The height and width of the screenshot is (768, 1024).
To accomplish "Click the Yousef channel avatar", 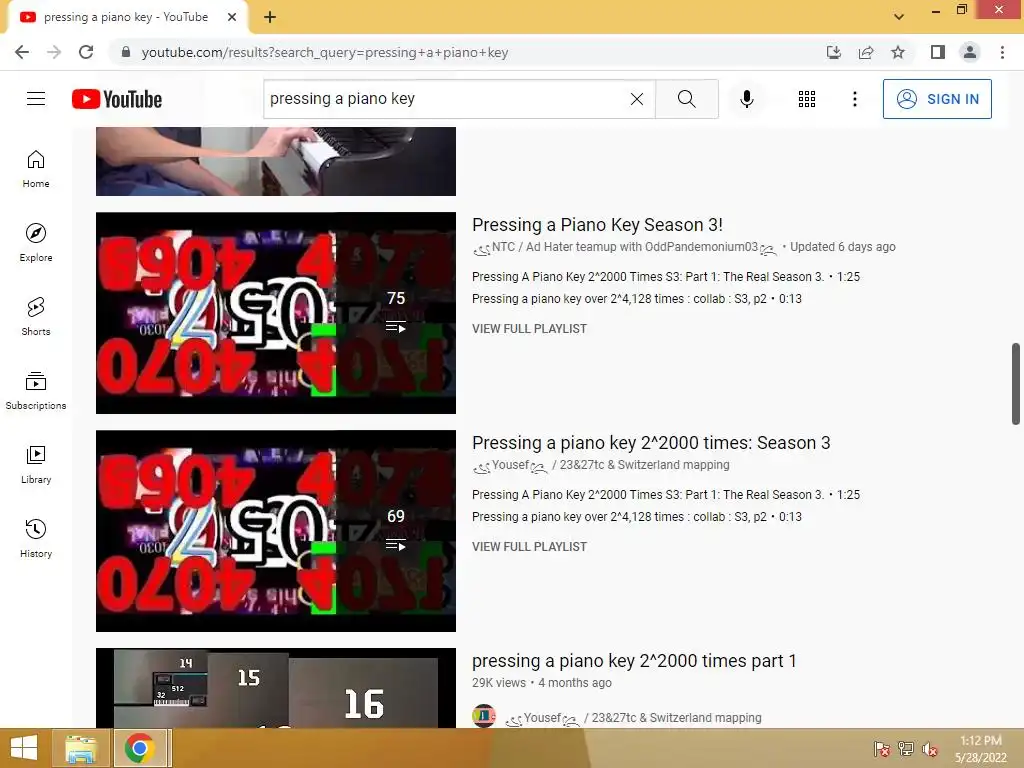I will click(x=484, y=716).
